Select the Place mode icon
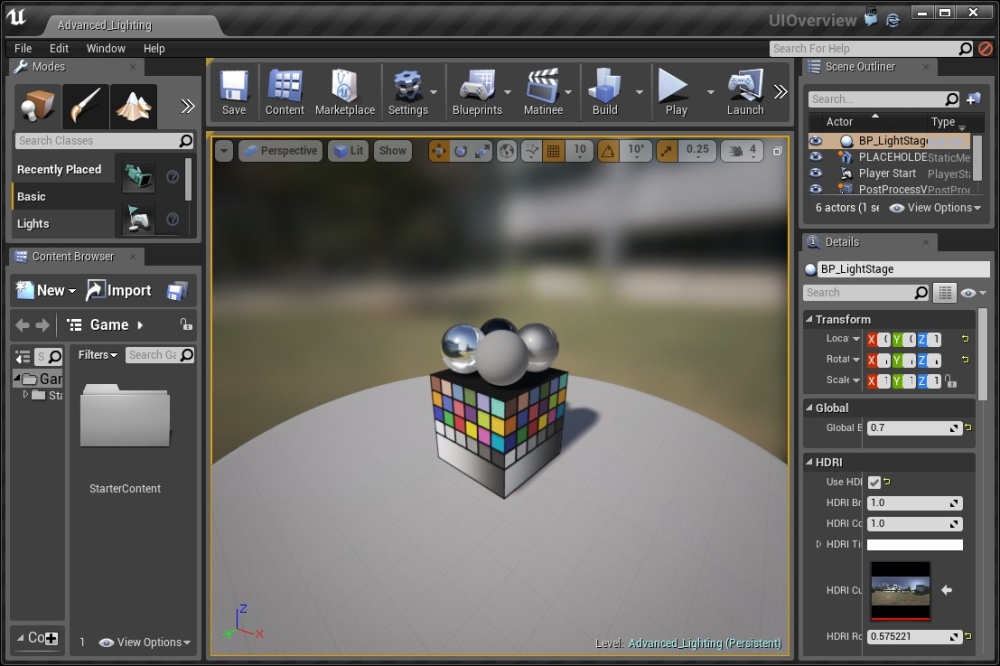Image resolution: width=1000 pixels, height=666 pixels. (x=37, y=106)
